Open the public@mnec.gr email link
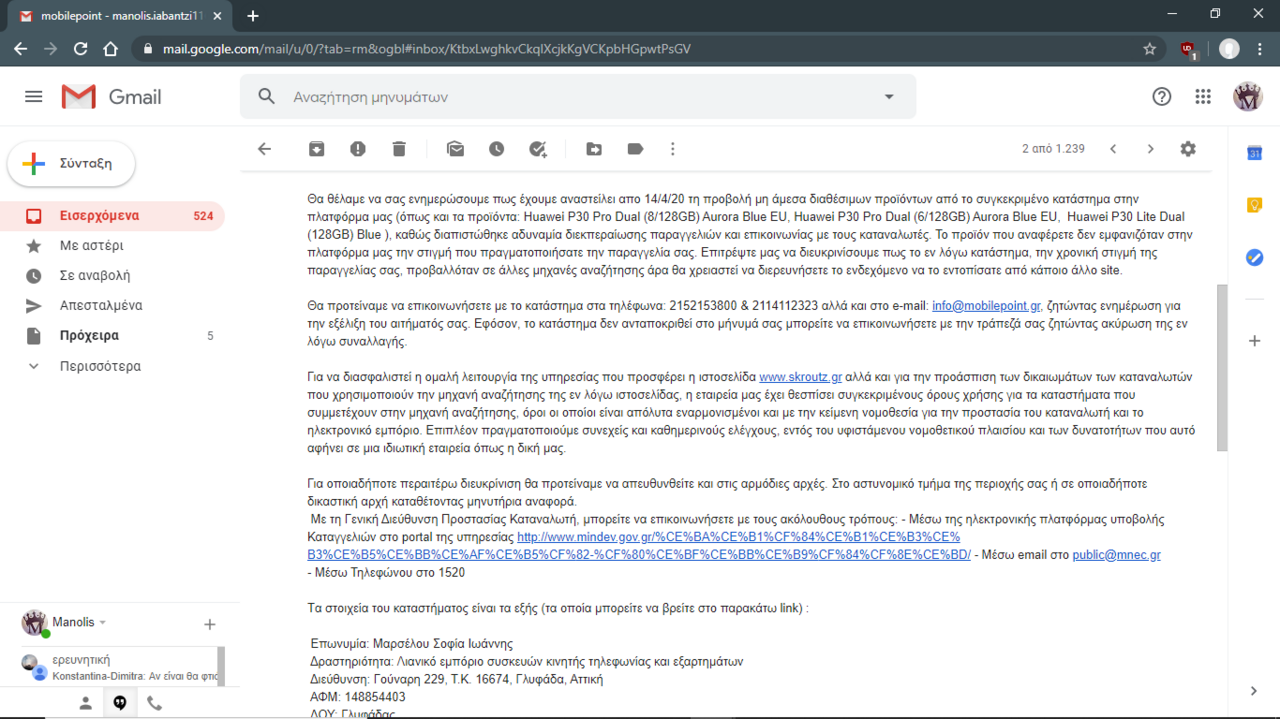This screenshot has width=1280, height=719. pyautogui.click(x=1116, y=555)
